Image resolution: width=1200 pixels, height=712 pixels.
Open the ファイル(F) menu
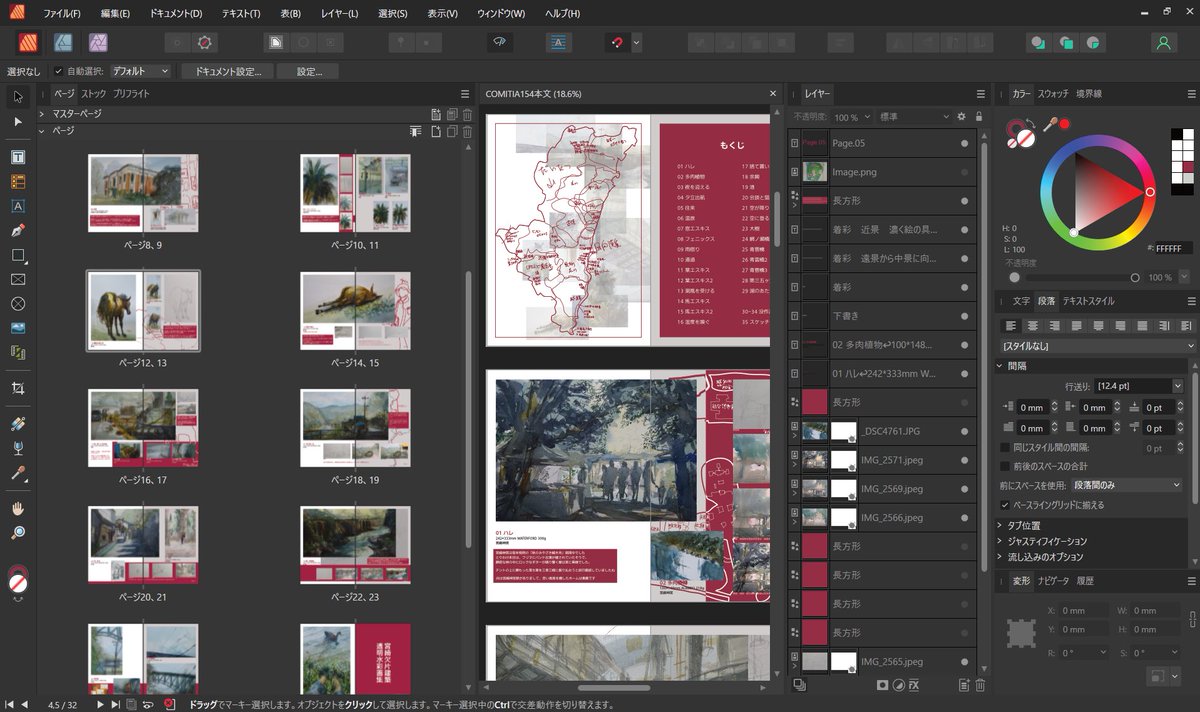click(63, 14)
